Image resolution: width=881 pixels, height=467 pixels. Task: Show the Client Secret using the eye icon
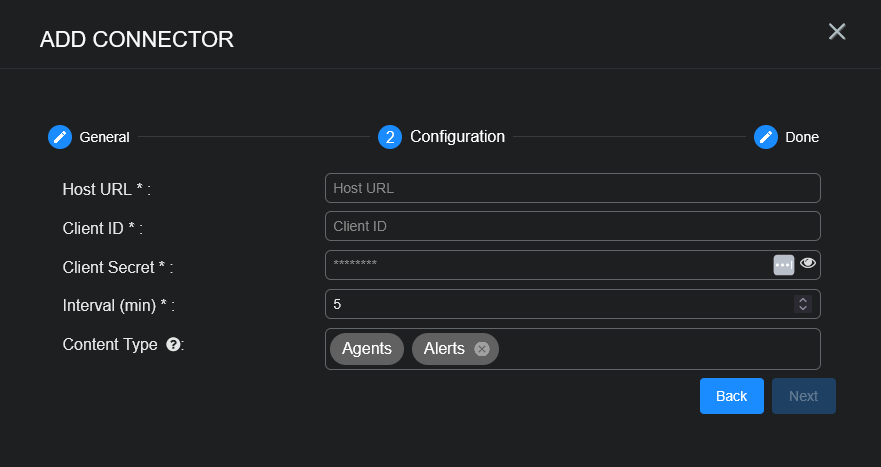(808, 264)
